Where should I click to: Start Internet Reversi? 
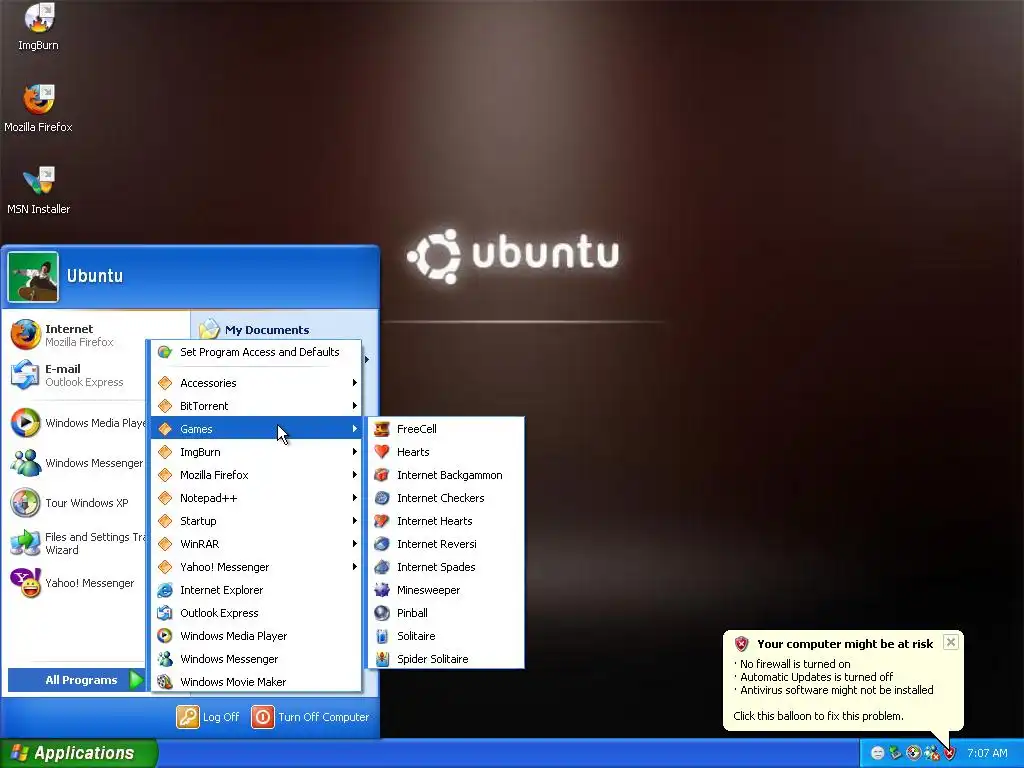tap(446, 544)
